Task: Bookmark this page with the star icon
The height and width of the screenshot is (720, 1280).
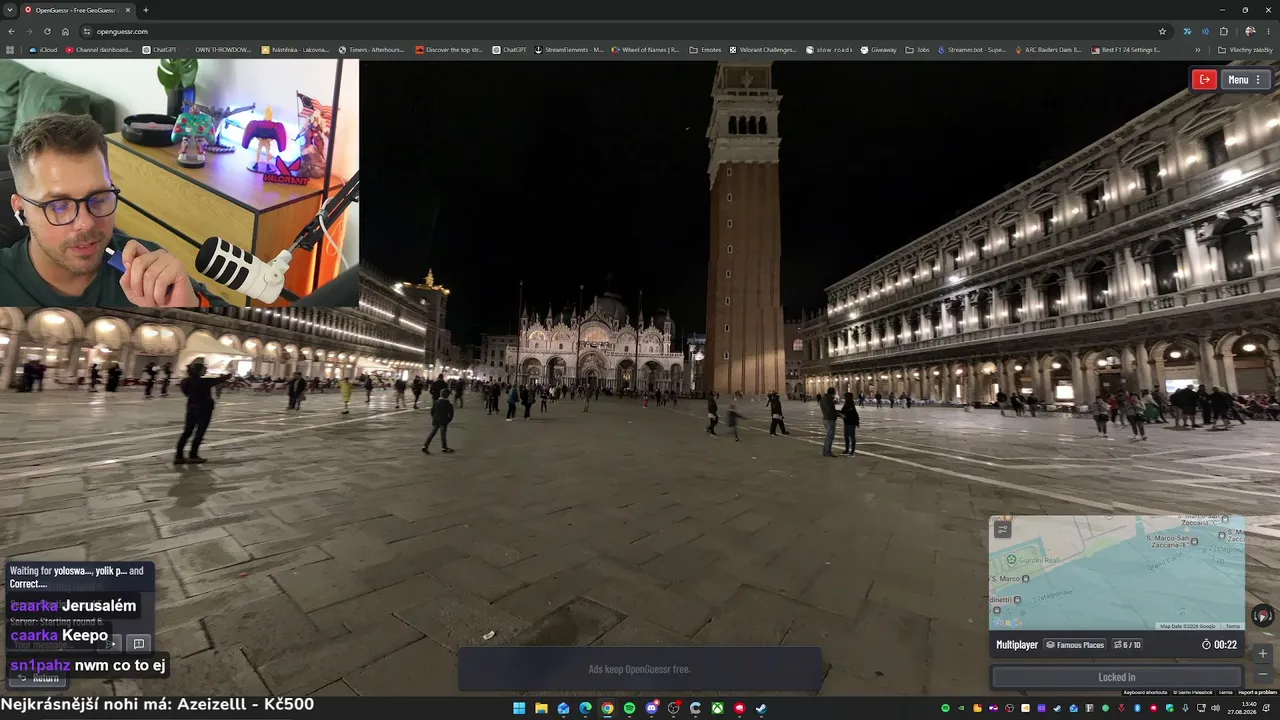Action: tap(1162, 31)
